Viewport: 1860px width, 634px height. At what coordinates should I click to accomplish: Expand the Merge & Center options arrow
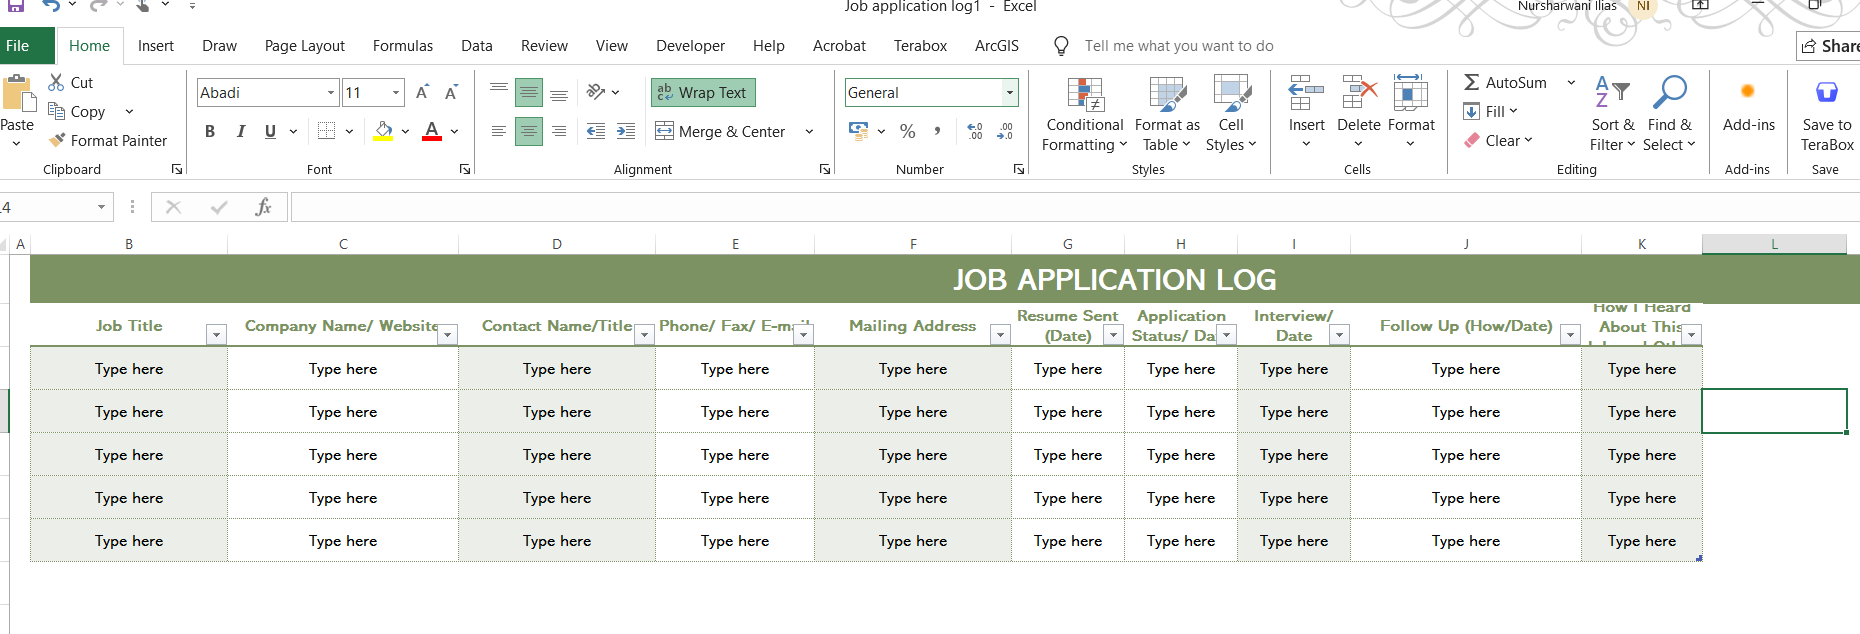(x=809, y=131)
